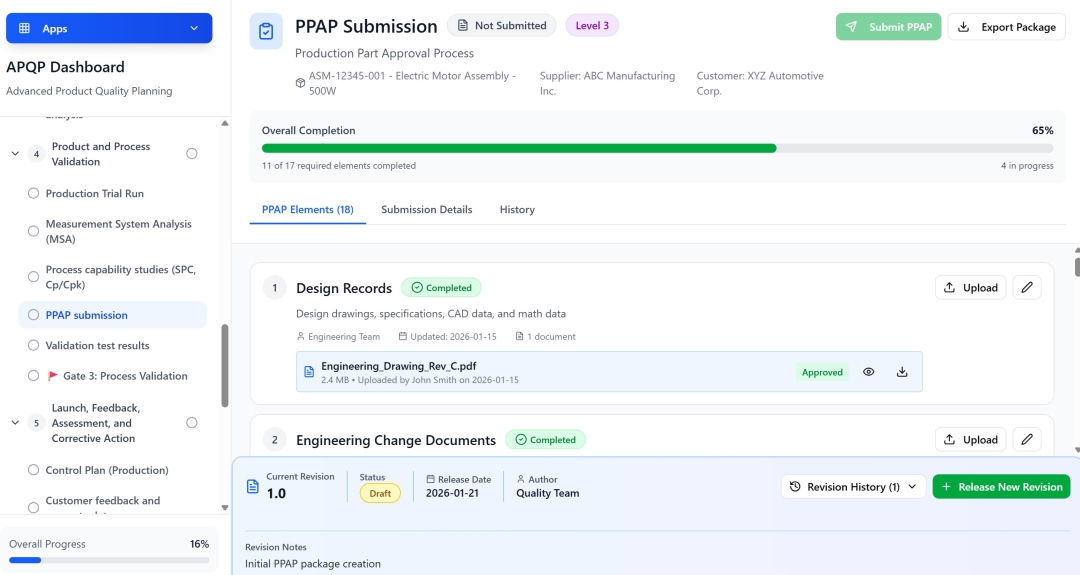
Task: Click the Release New Revision button
Action: (x=1001, y=487)
